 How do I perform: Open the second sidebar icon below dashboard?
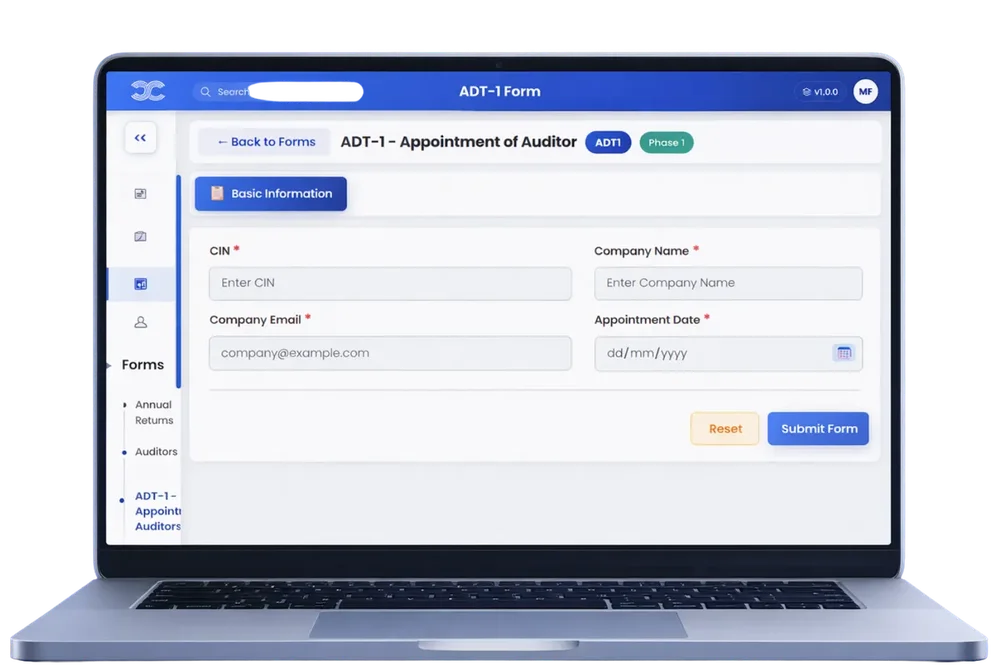[140, 237]
